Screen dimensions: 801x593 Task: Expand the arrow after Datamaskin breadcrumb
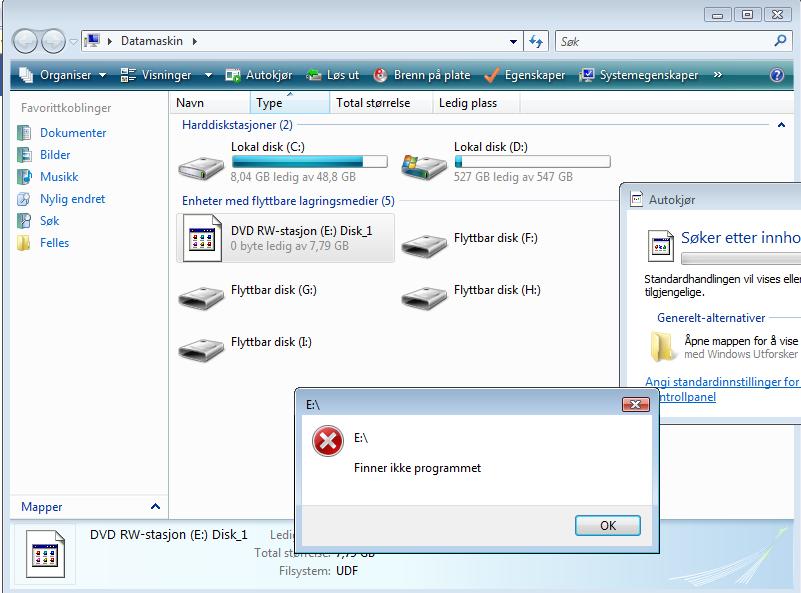(195, 41)
